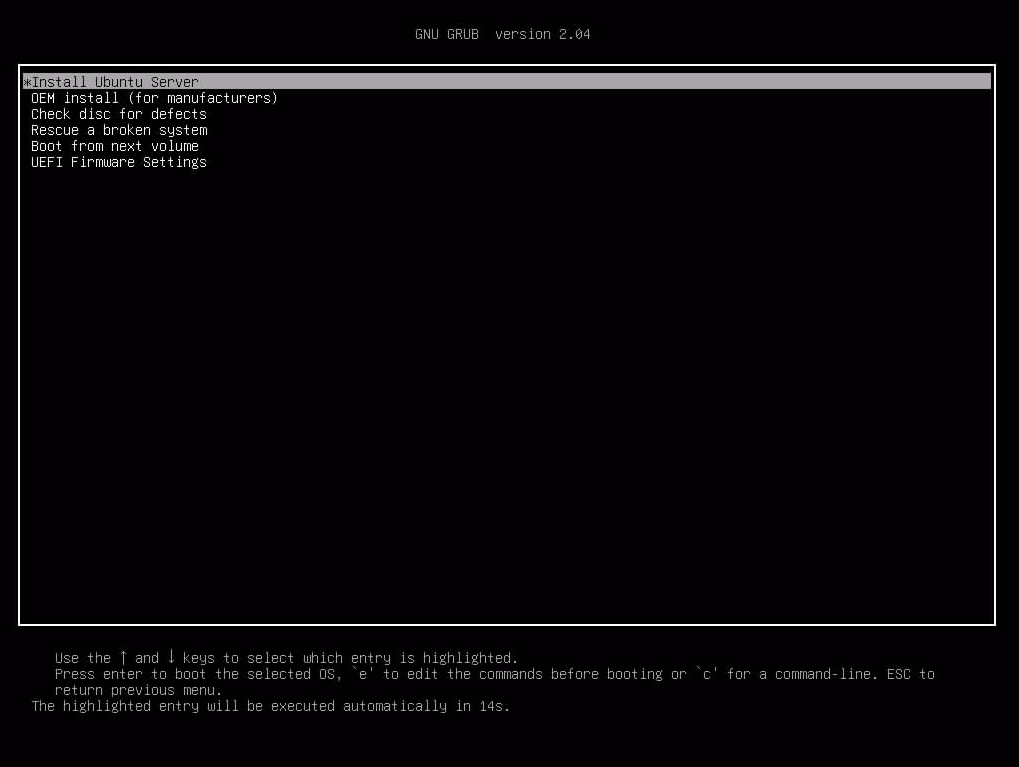Viewport: 1019px width, 767px height.
Task: Click the GNU GRUB version 2.04 title
Action: [502, 34]
